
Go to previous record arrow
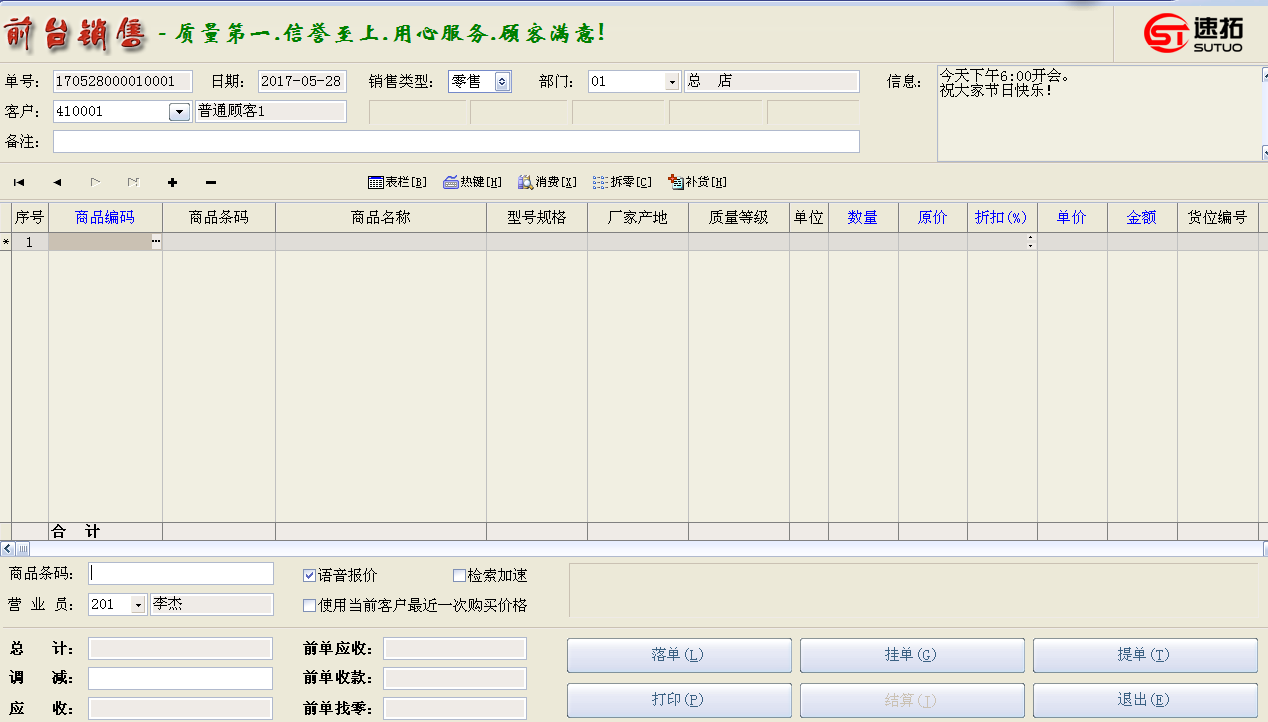click(57, 182)
